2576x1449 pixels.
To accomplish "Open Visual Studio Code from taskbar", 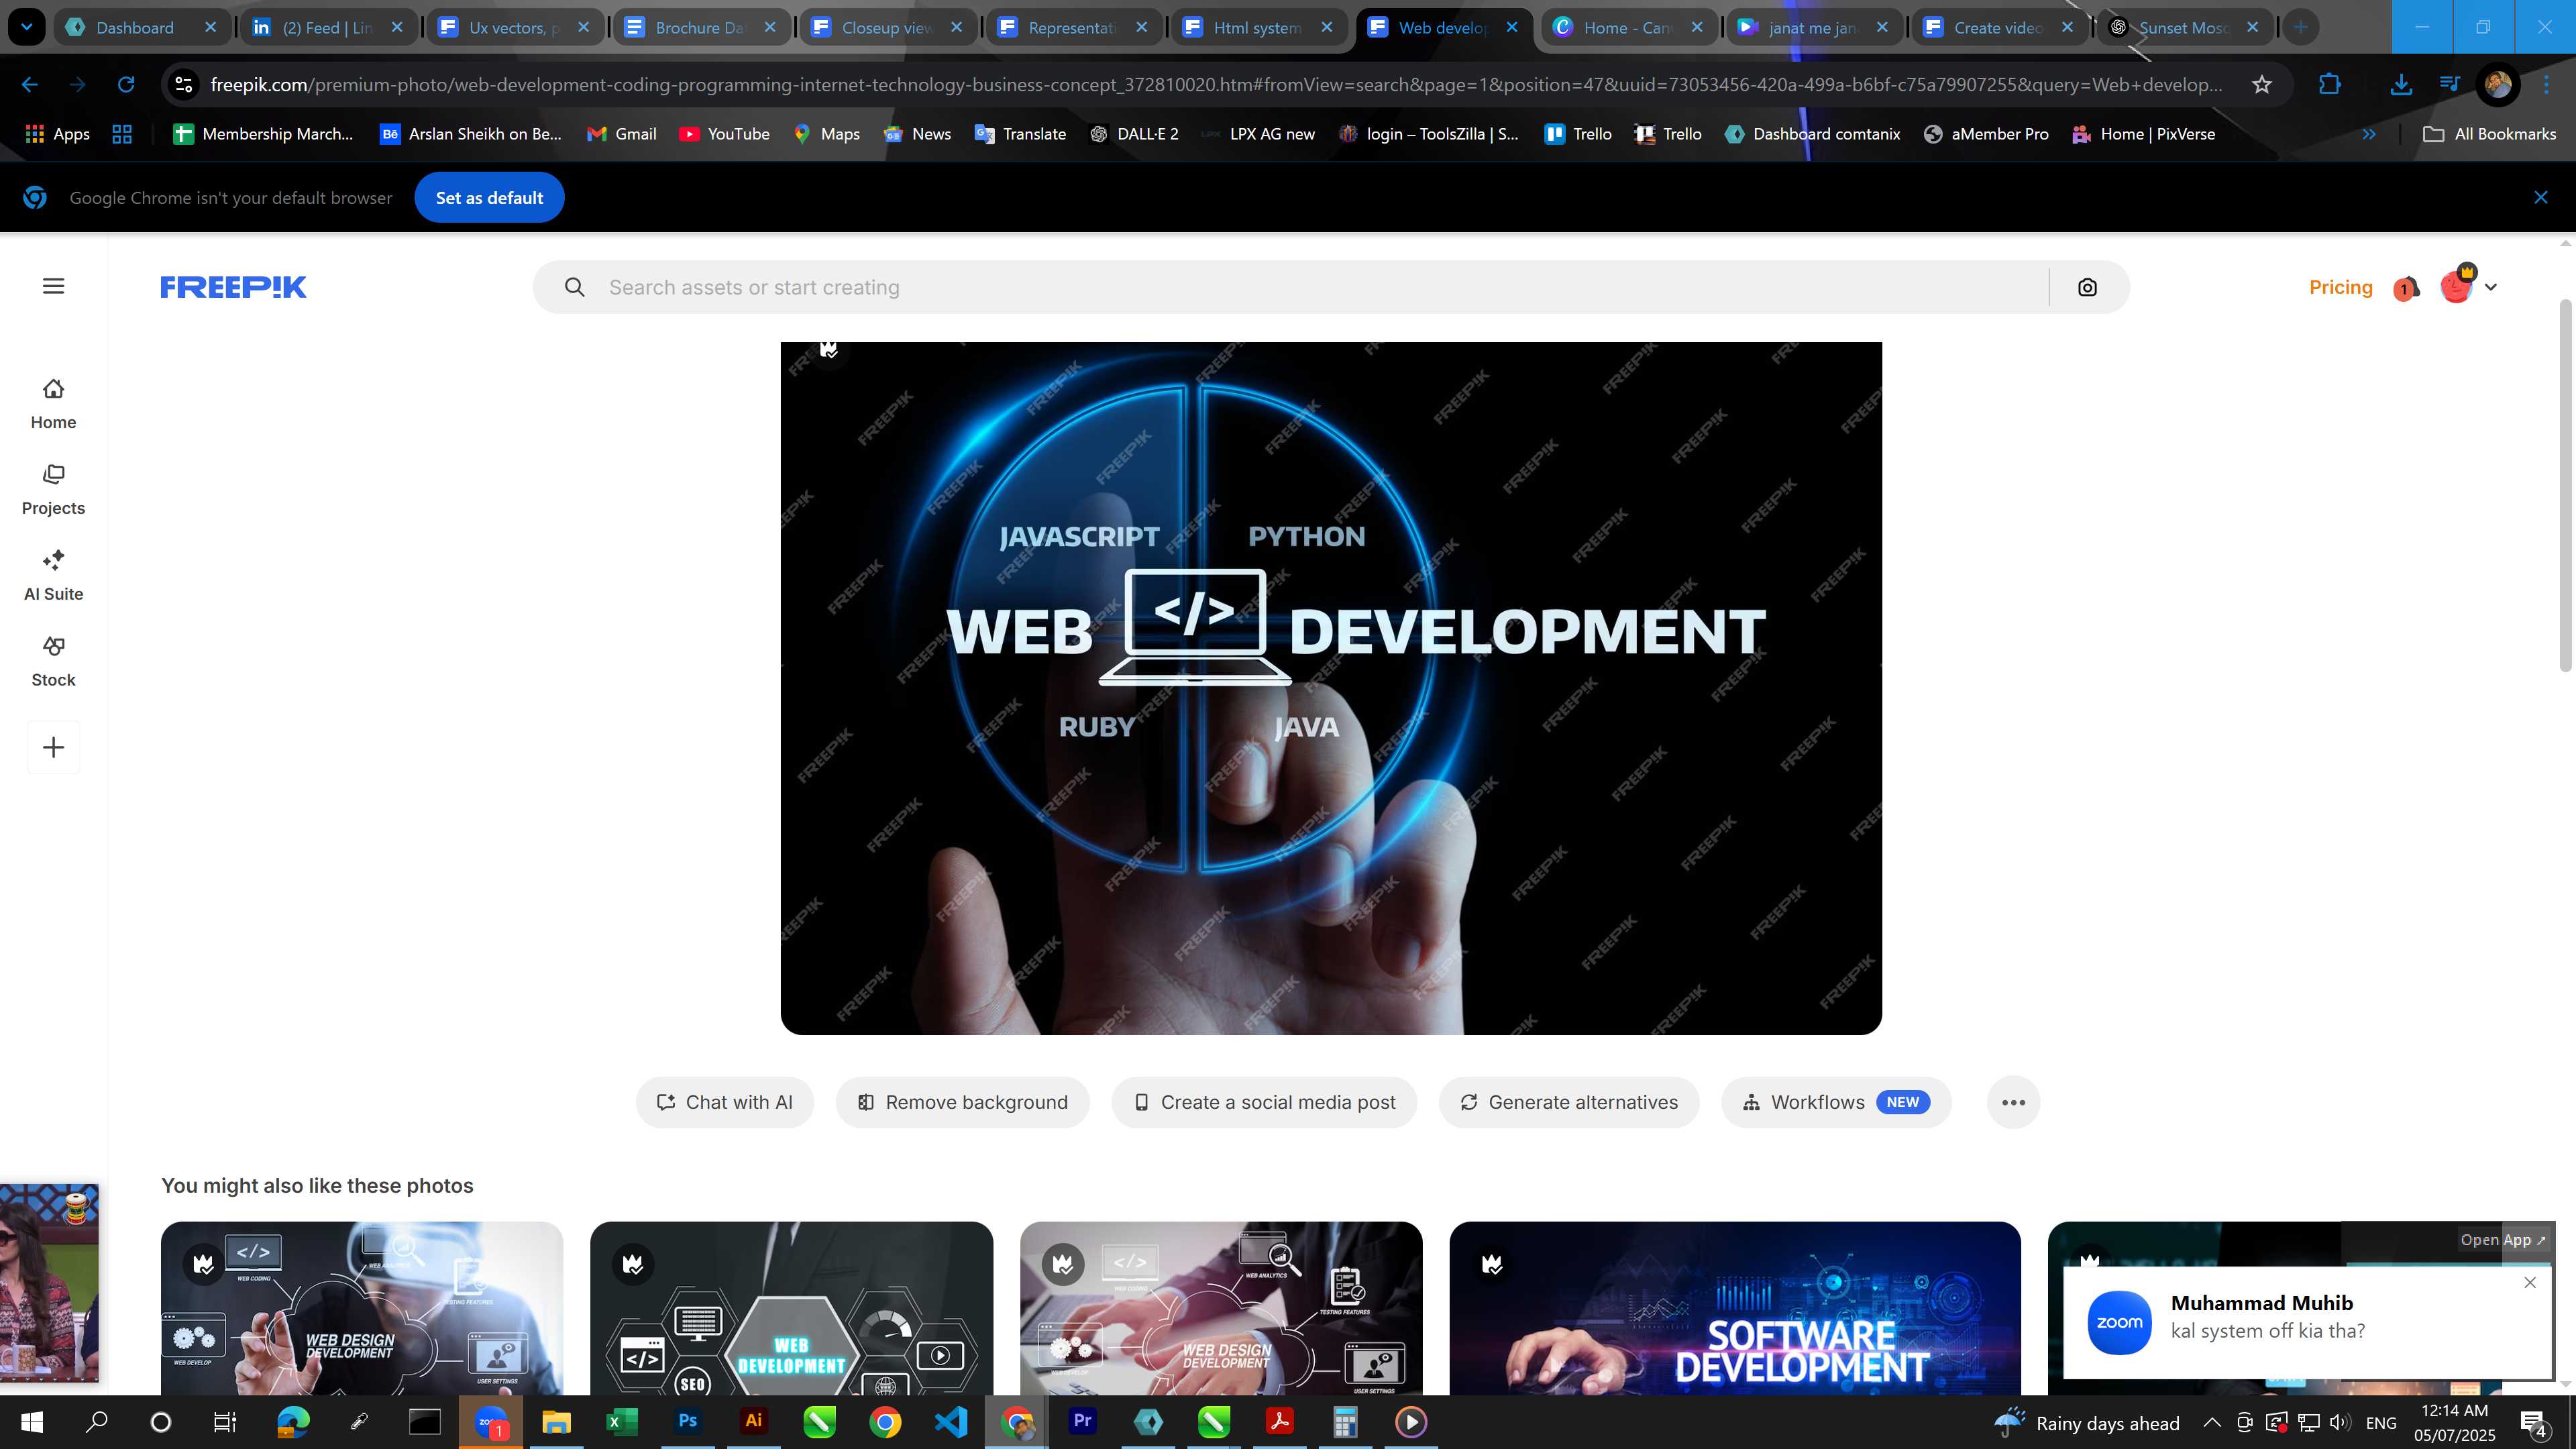I will pyautogui.click(x=950, y=1422).
